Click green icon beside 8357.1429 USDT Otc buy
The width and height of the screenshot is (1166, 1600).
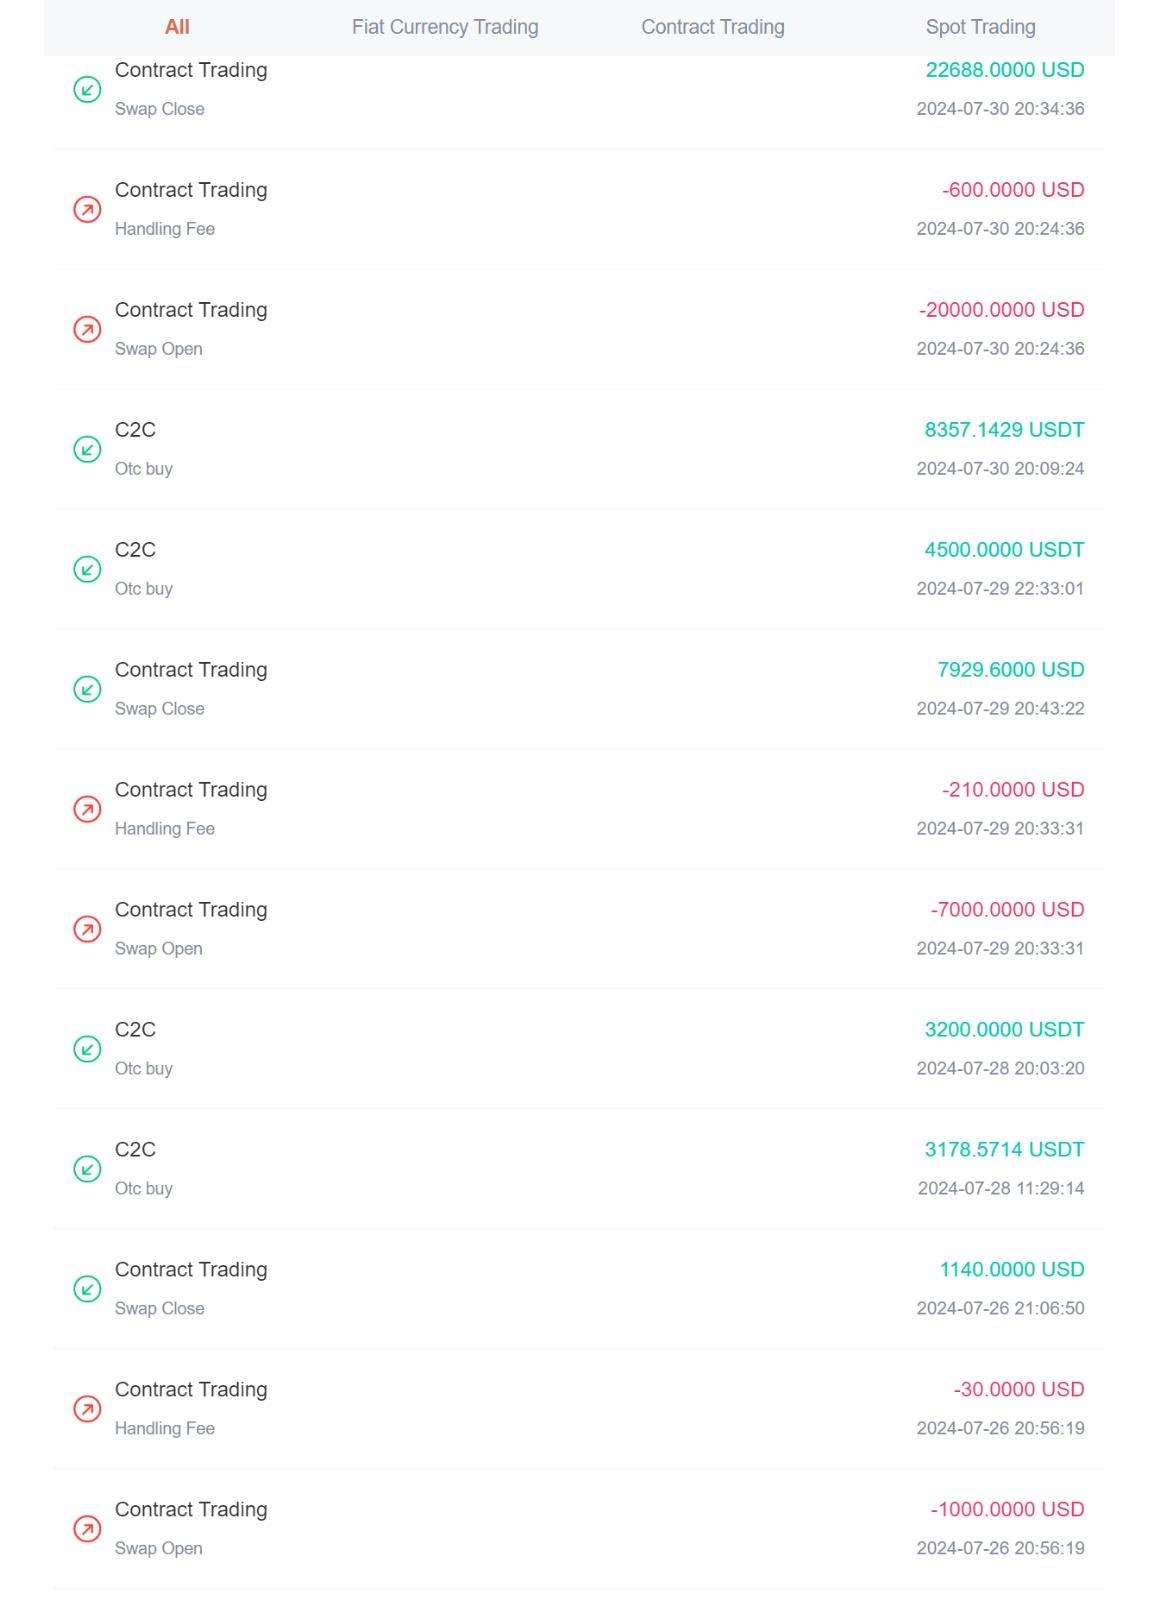87,449
